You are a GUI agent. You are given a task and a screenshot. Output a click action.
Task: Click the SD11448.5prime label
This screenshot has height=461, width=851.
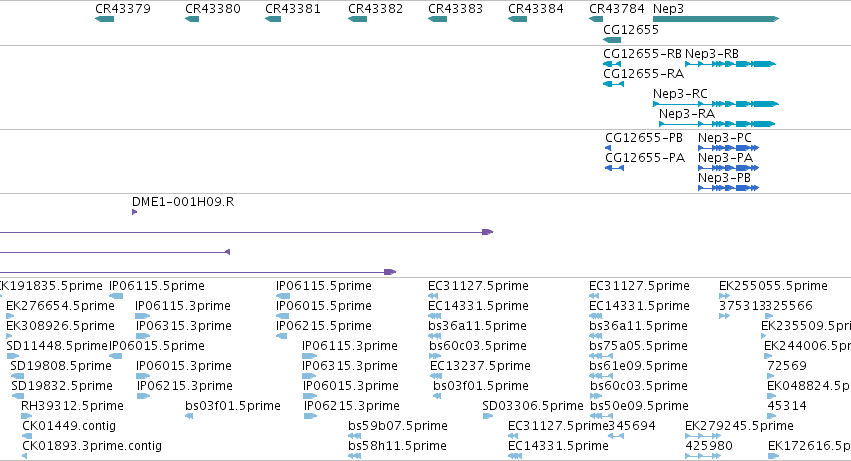click(x=57, y=346)
